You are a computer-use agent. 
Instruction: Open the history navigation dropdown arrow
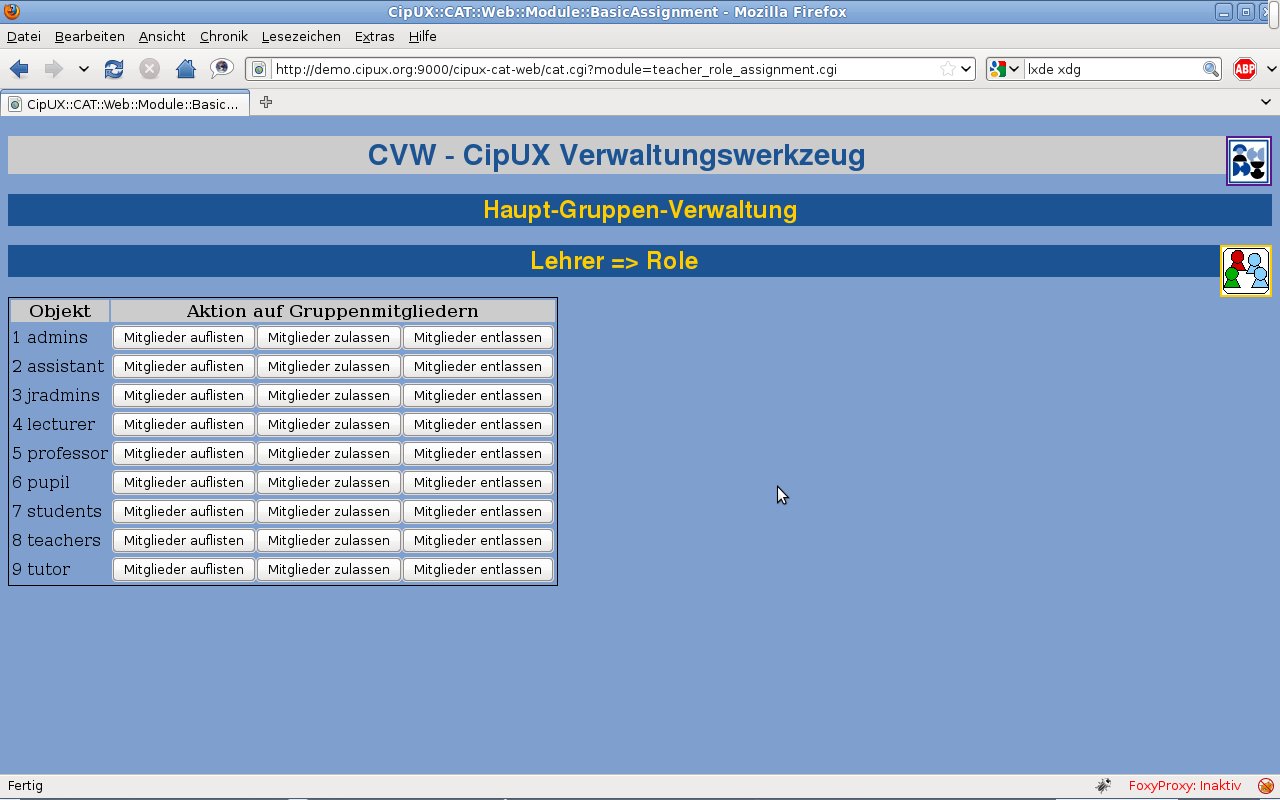(84, 69)
